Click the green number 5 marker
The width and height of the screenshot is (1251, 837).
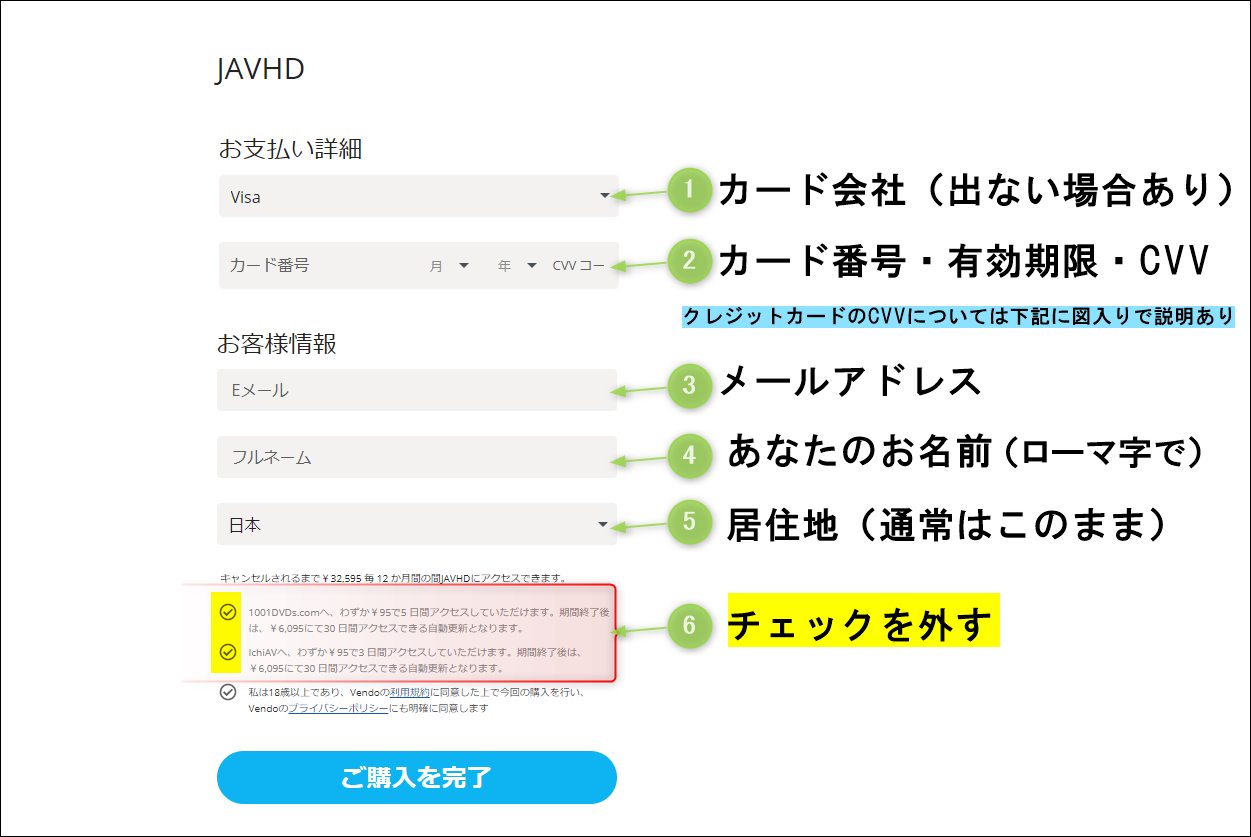[688, 523]
